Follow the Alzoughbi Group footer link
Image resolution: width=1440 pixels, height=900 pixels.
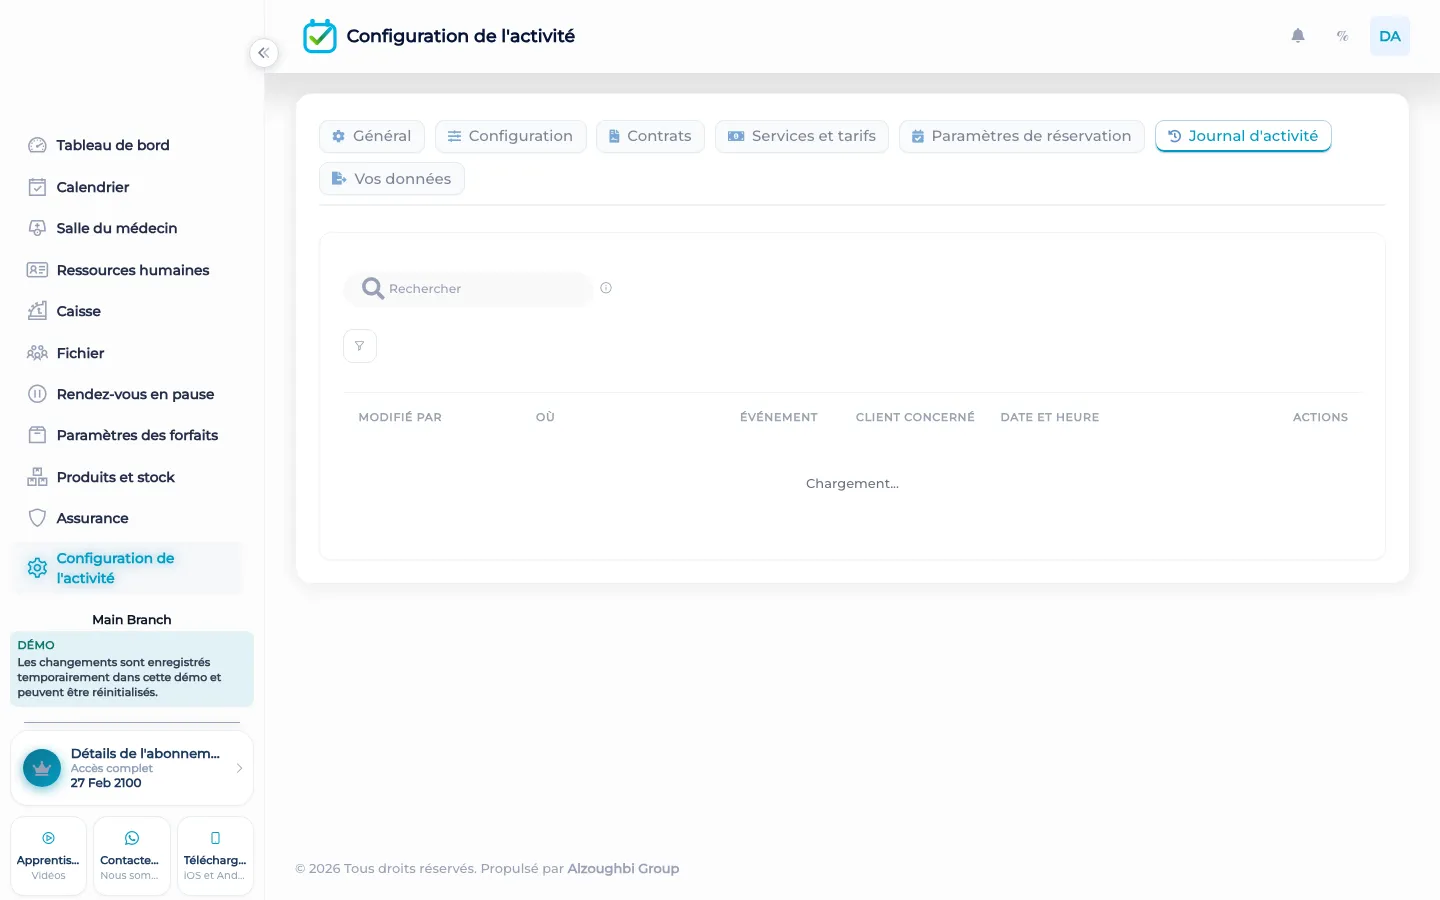tap(623, 868)
